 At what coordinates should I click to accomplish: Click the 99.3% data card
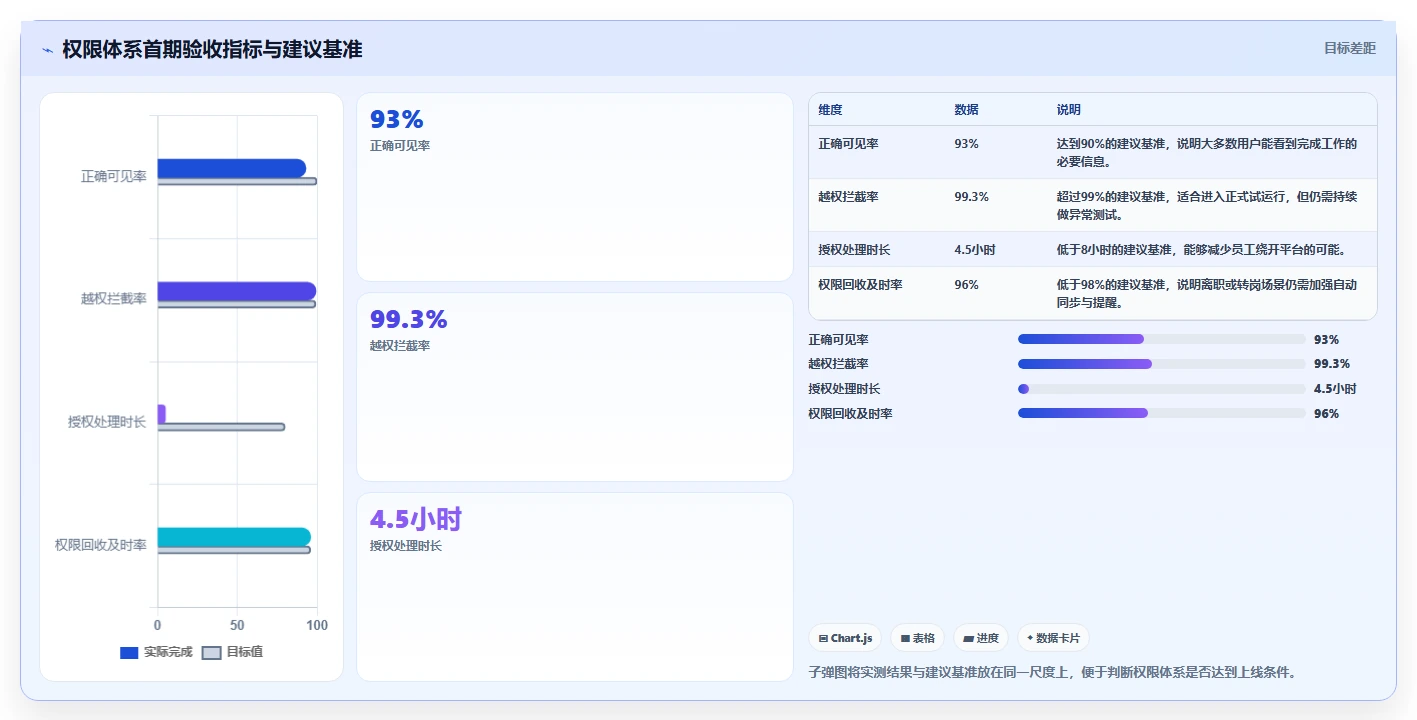(x=575, y=387)
